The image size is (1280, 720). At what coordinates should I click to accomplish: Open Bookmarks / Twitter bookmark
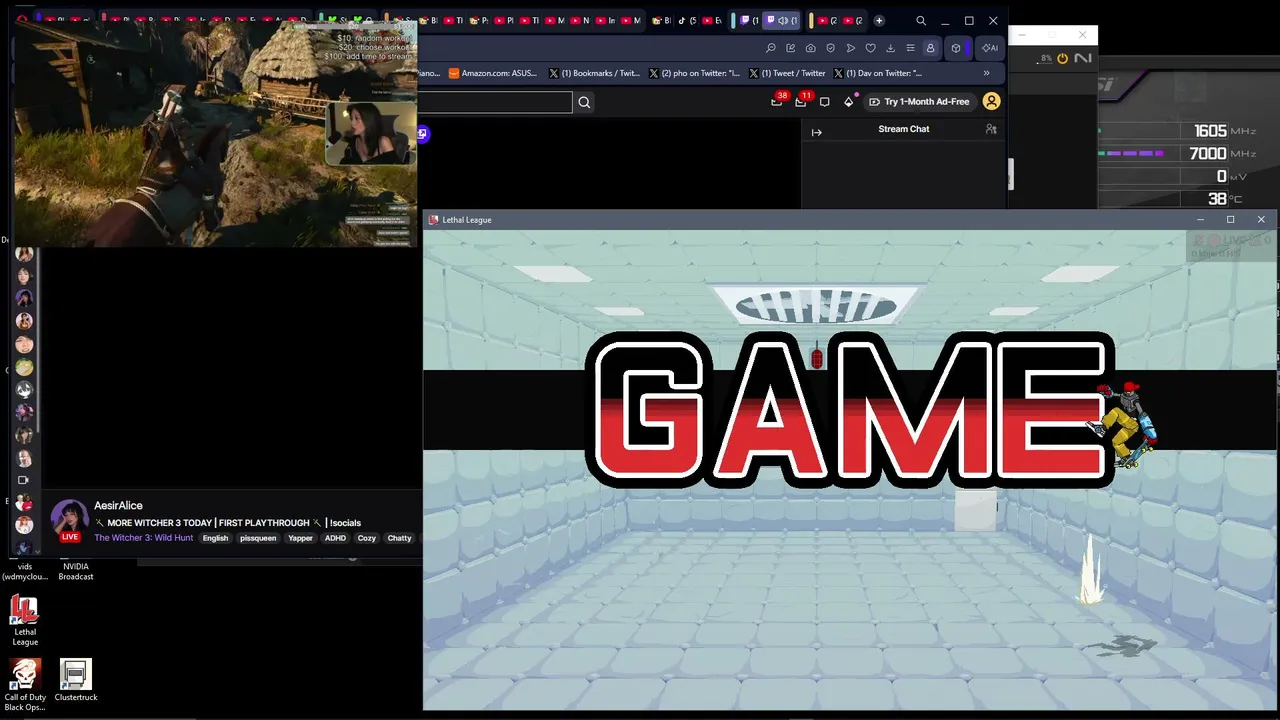pos(594,73)
